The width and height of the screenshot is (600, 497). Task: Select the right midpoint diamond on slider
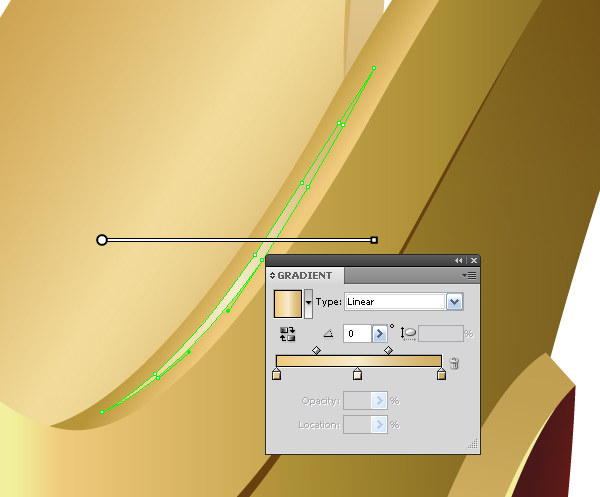point(388,350)
